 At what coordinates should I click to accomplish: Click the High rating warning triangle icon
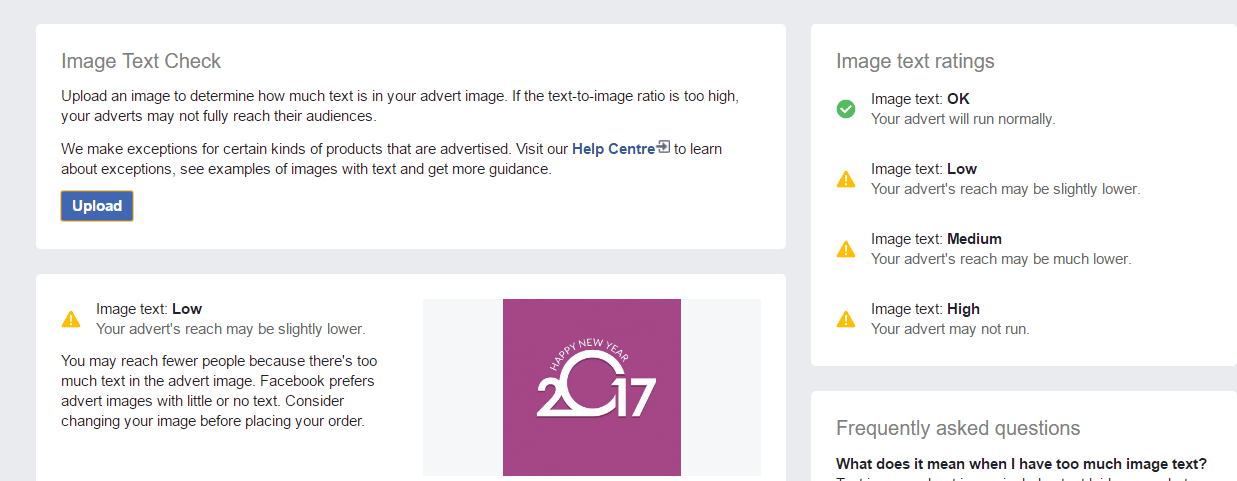coord(846,319)
